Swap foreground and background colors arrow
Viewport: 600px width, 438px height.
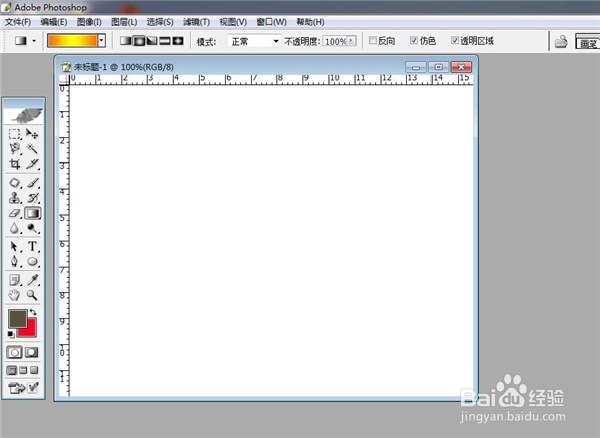tap(33, 312)
